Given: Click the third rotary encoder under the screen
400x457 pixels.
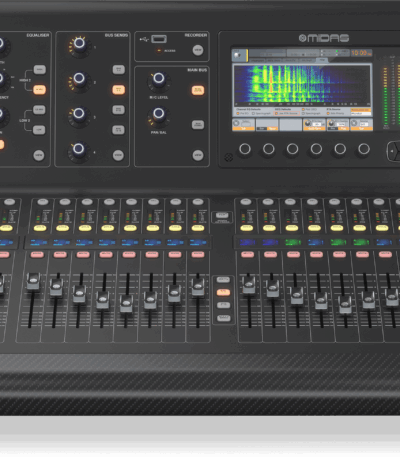Looking at the screenshot, I should click(292, 149).
